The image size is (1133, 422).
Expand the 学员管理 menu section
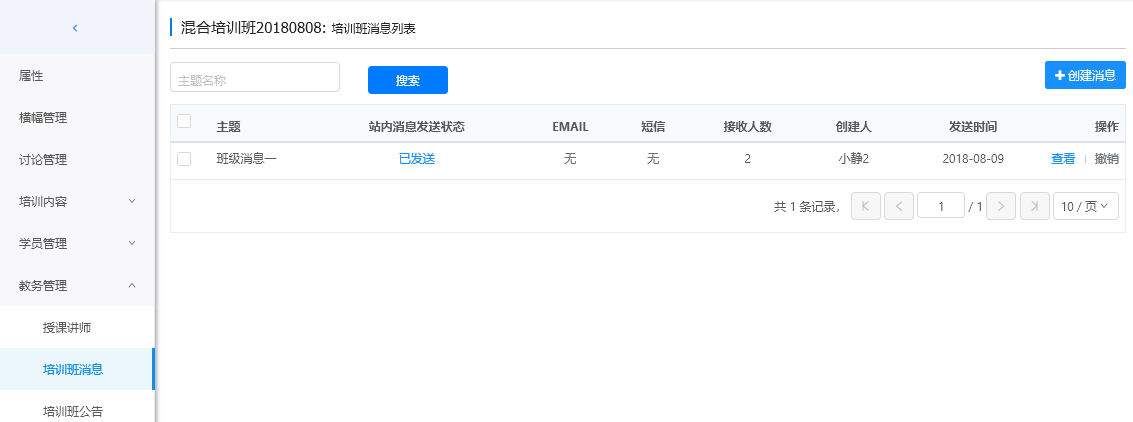(77, 244)
